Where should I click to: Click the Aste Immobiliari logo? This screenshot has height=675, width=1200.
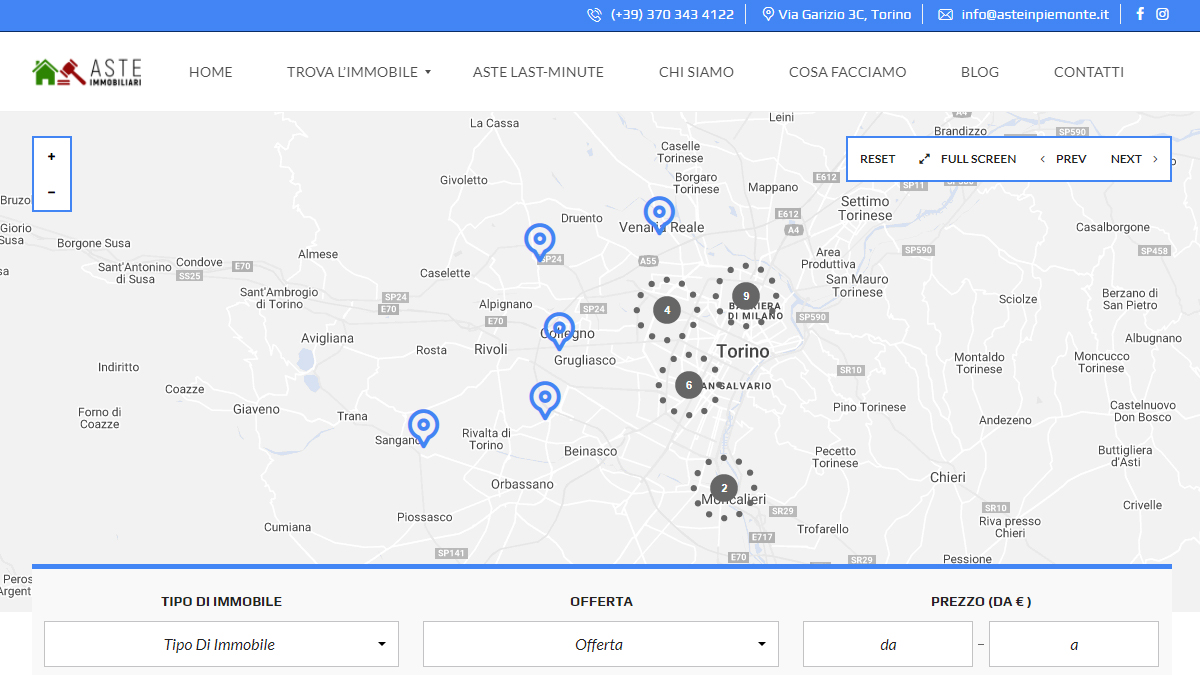[x=87, y=72]
